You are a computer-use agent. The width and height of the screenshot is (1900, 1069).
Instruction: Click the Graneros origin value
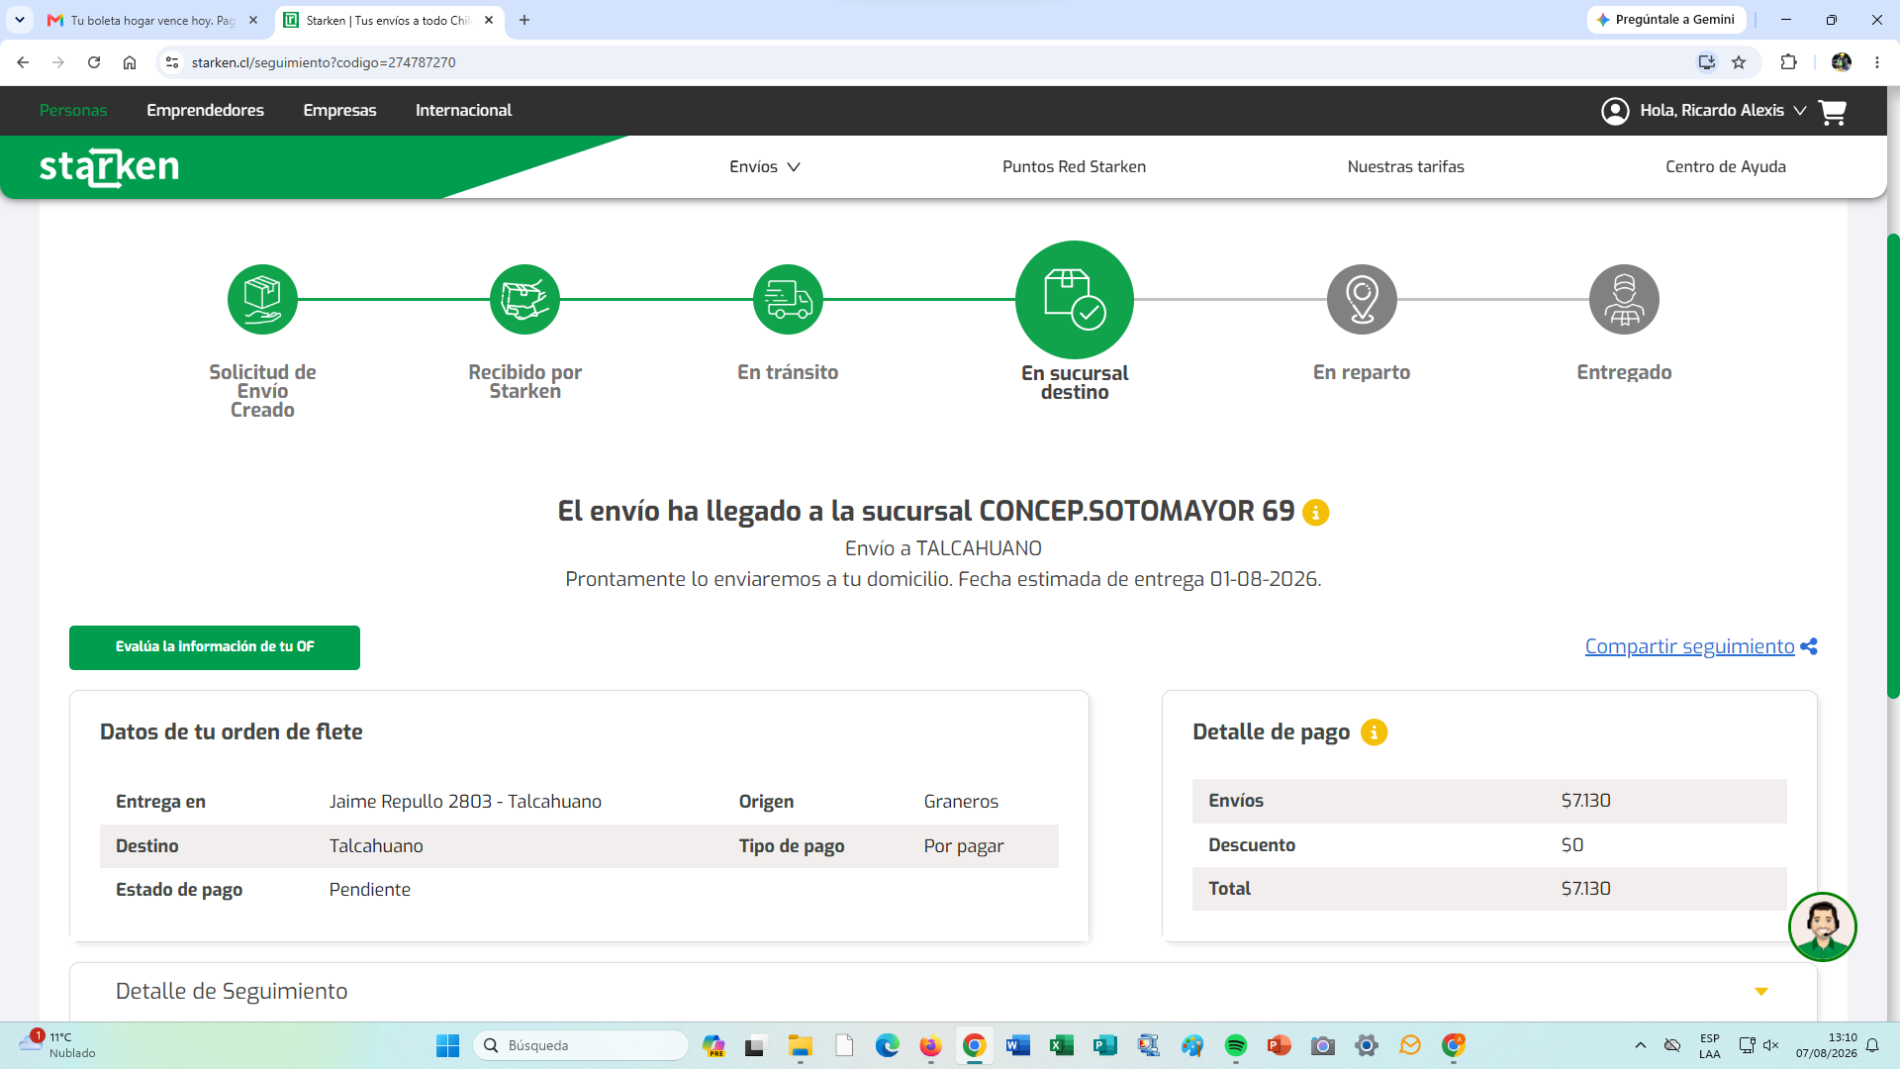960,802
